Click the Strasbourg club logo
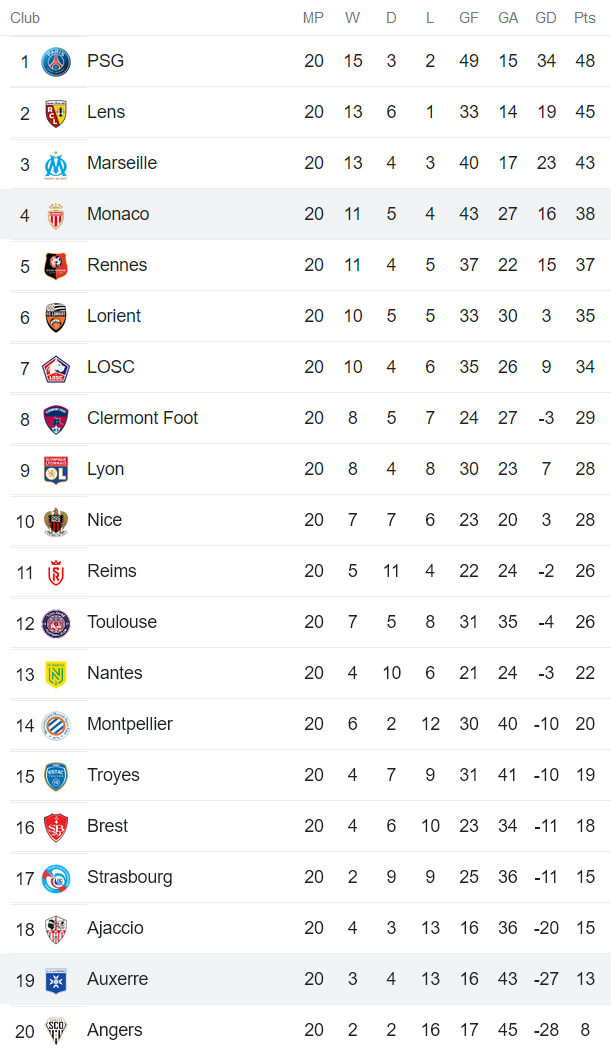 56,878
